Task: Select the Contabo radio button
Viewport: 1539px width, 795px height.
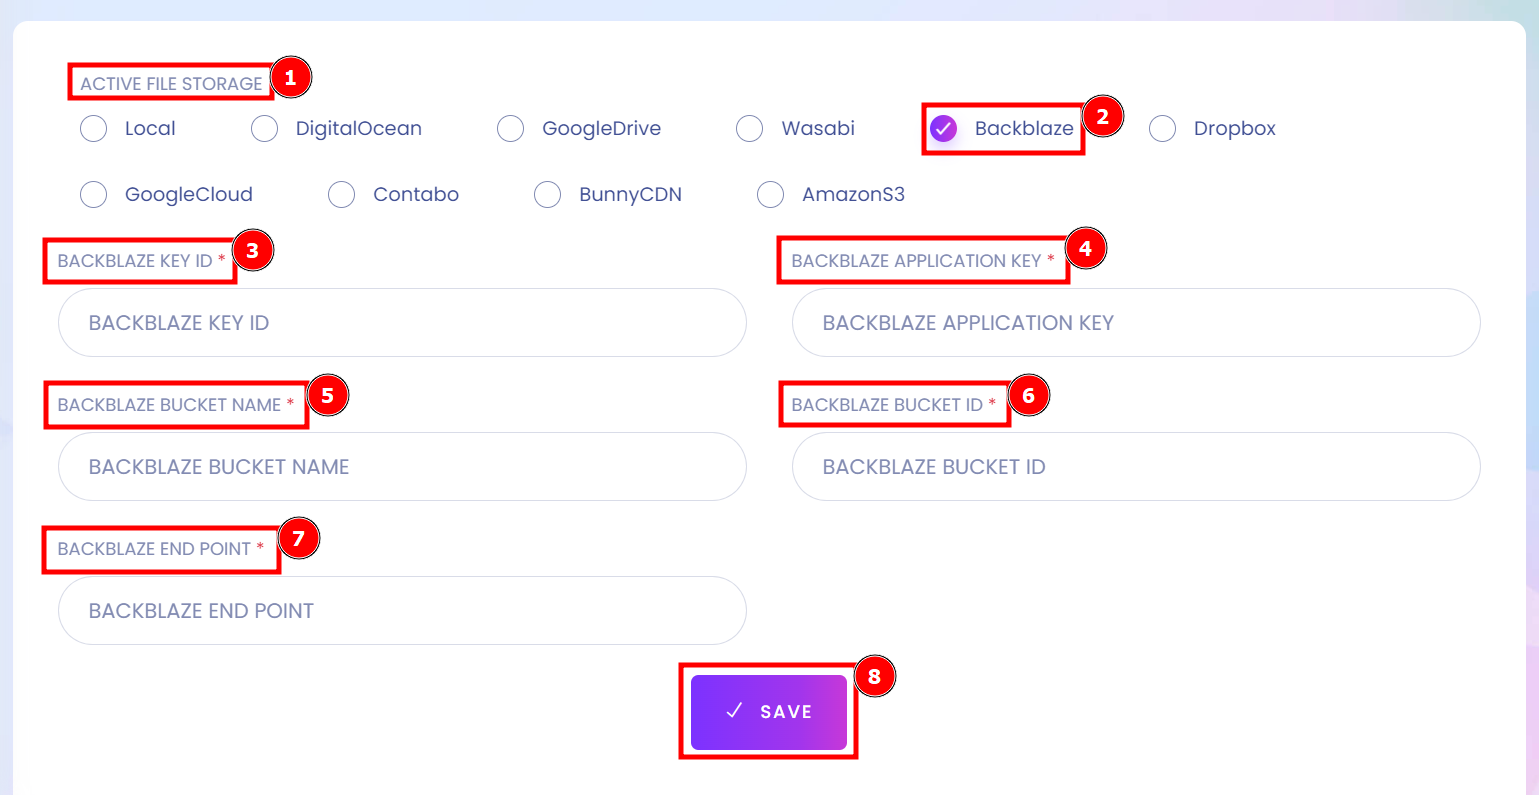Action: tap(342, 195)
